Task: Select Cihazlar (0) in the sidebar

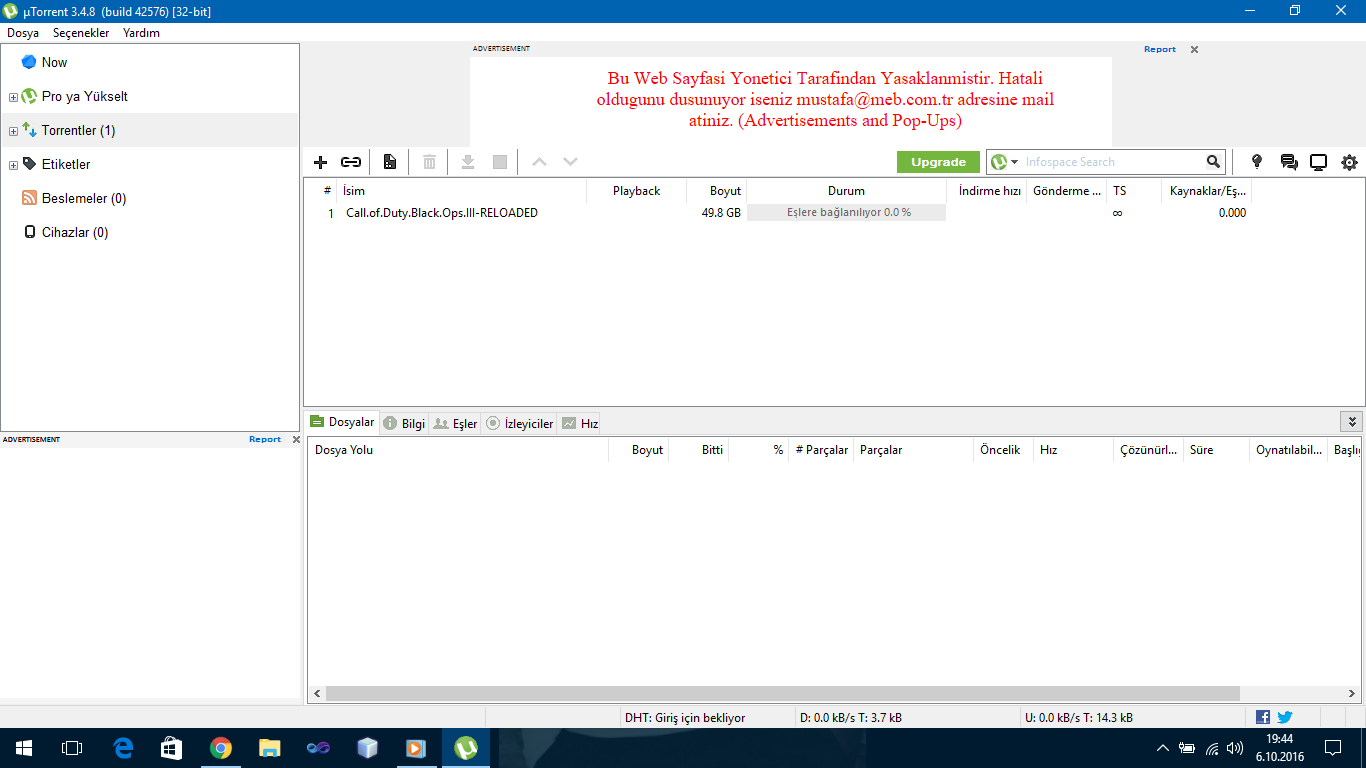Action: coord(150,232)
